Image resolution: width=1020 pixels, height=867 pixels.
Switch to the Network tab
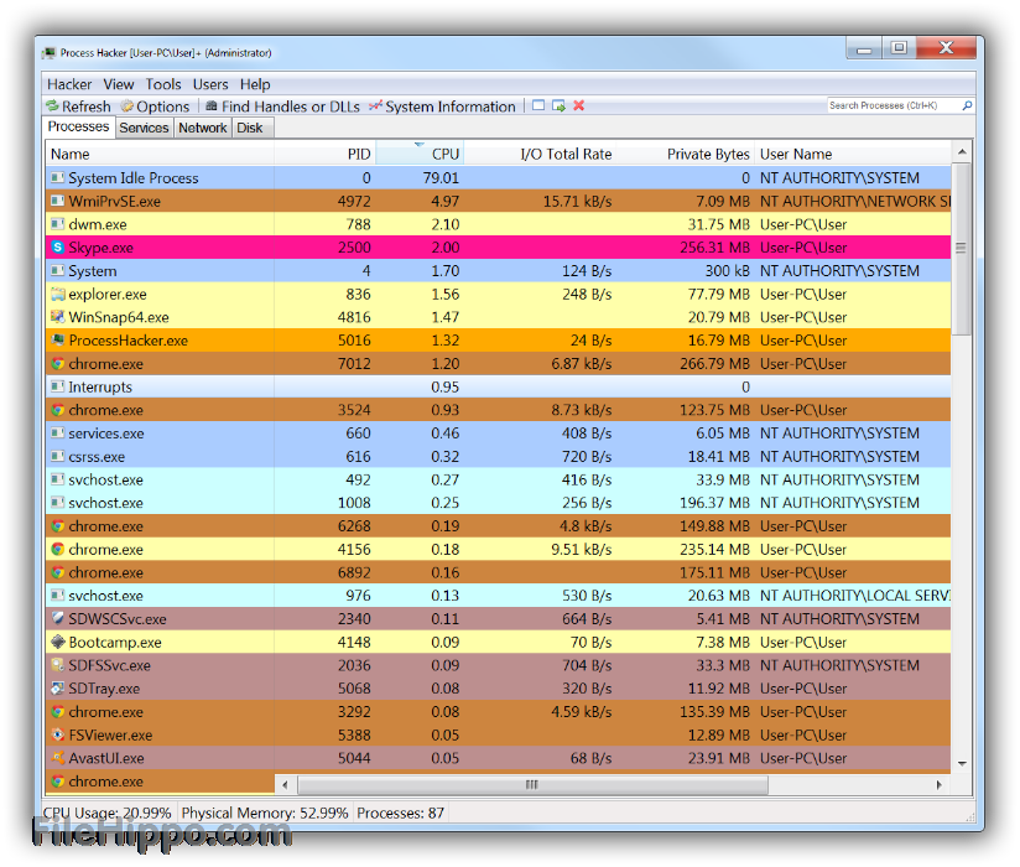pyautogui.click(x=202, y=128)
